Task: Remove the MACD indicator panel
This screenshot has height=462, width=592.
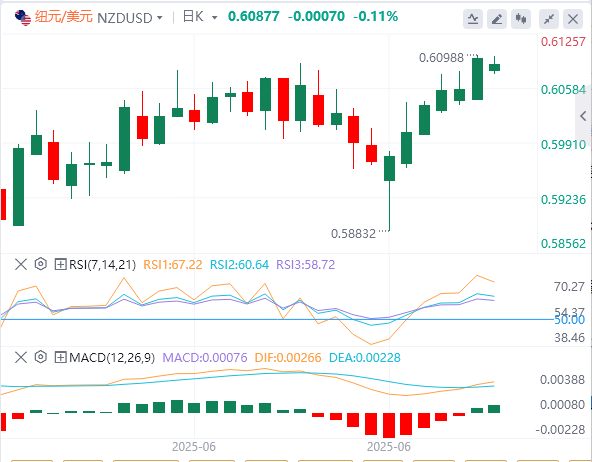Action: 21,357
